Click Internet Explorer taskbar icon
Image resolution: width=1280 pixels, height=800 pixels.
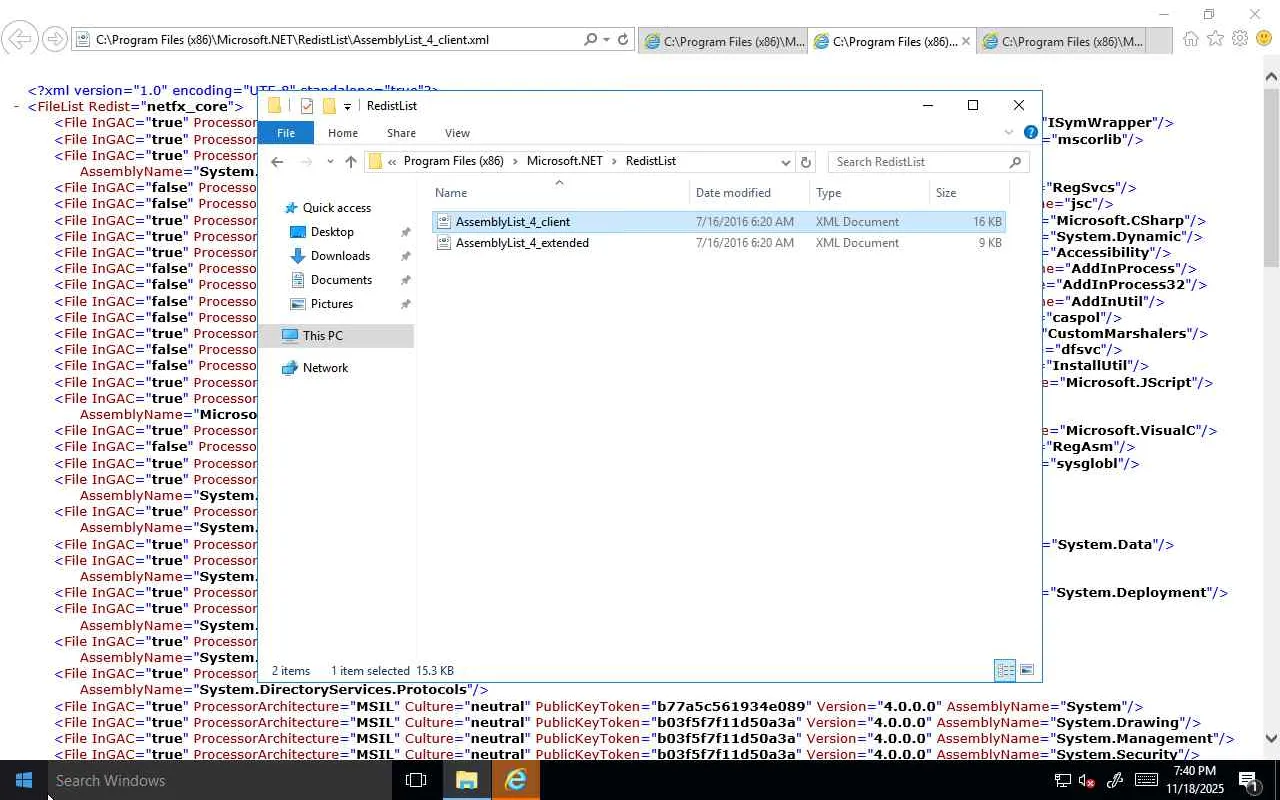click(x=516, y=780)
